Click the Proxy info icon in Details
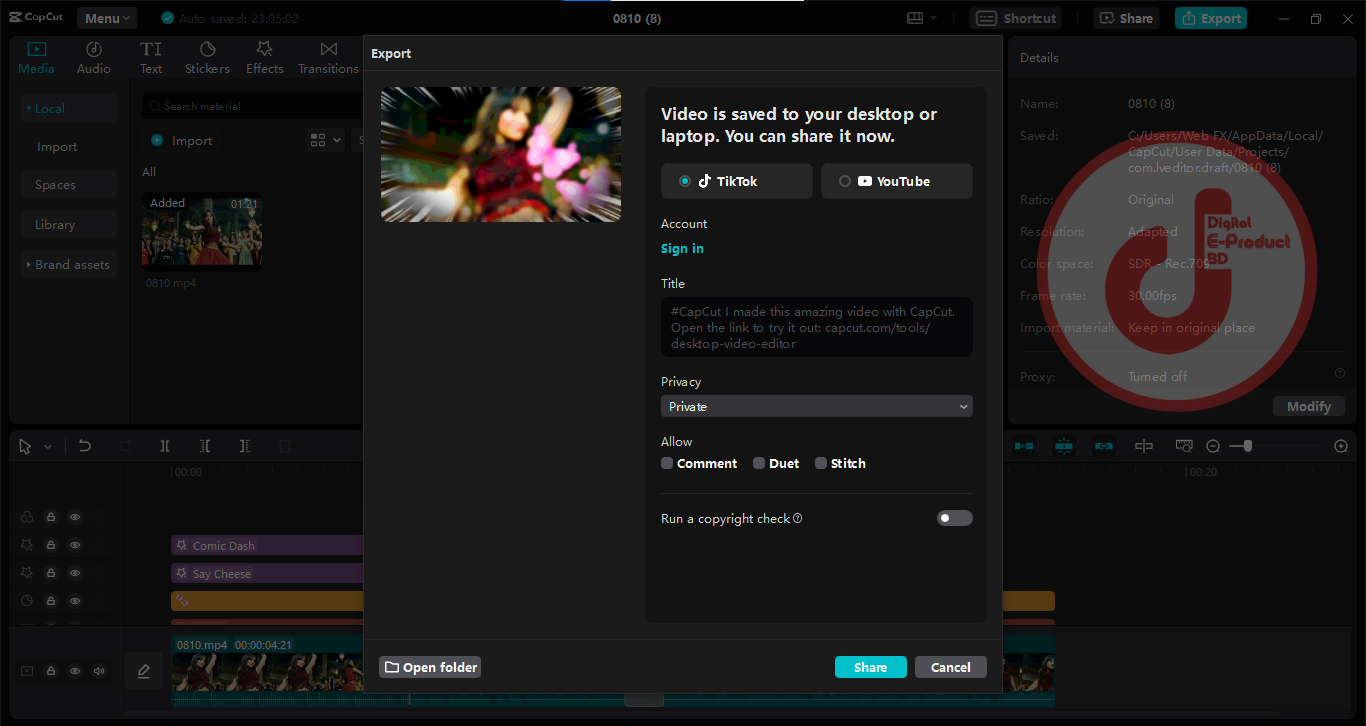This screenshot has width=1366, height=726. coord(1340,373)
